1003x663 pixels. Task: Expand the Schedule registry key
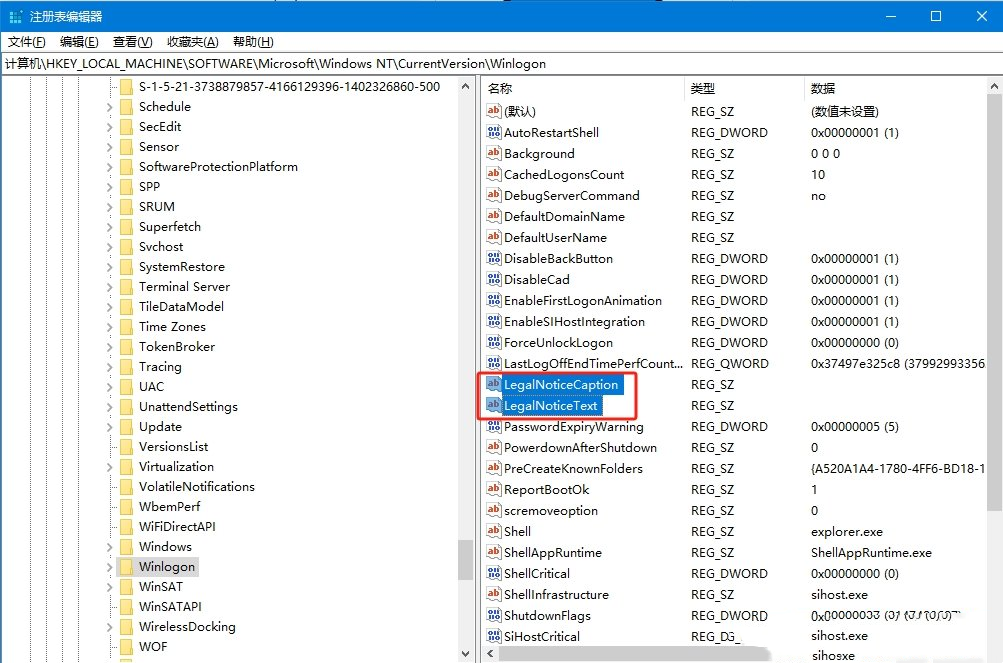pyautogui.click(x=109, y=107)
